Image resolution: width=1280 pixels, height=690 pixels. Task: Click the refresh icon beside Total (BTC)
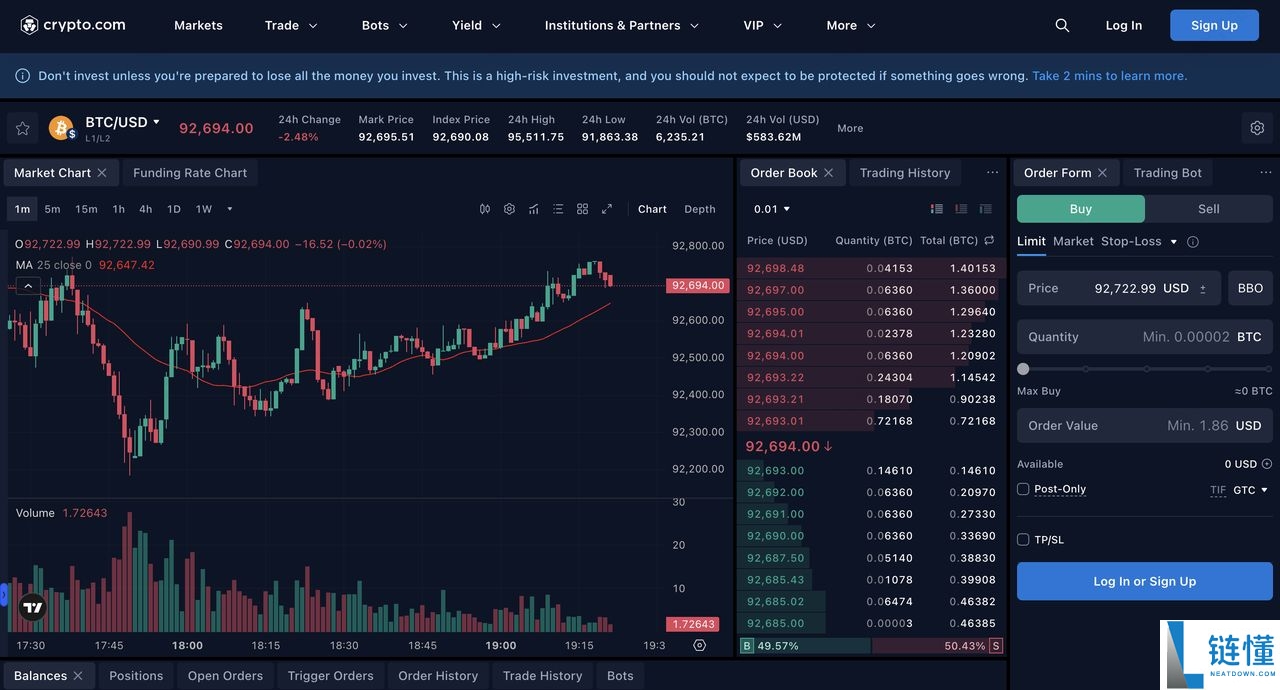pos(989,240)
